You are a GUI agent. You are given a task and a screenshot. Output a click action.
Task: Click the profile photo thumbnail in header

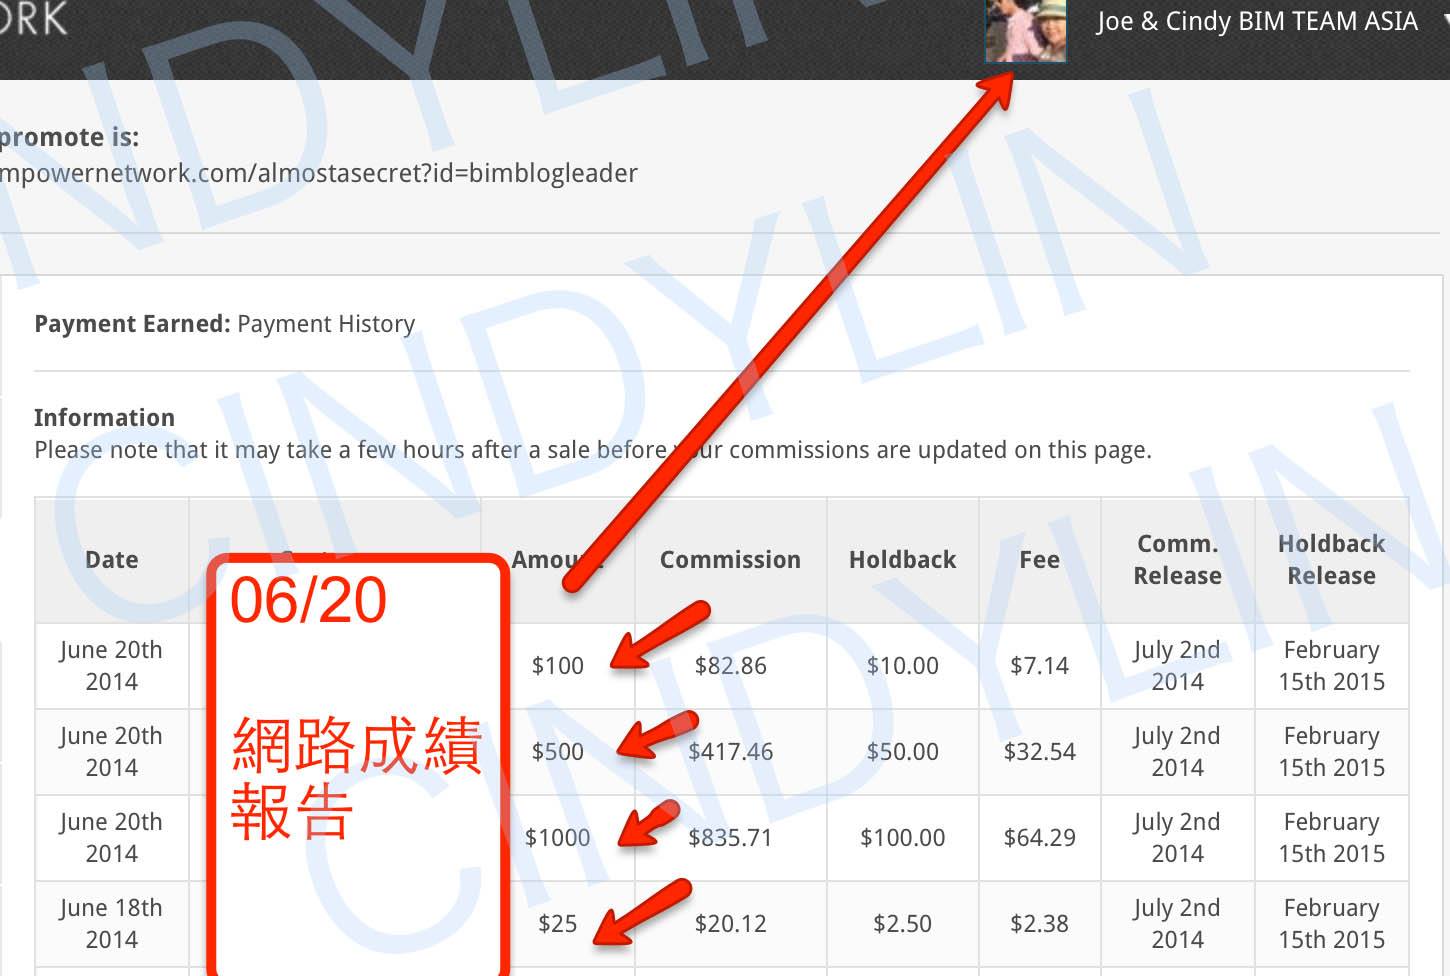(x=1025, y=29)
